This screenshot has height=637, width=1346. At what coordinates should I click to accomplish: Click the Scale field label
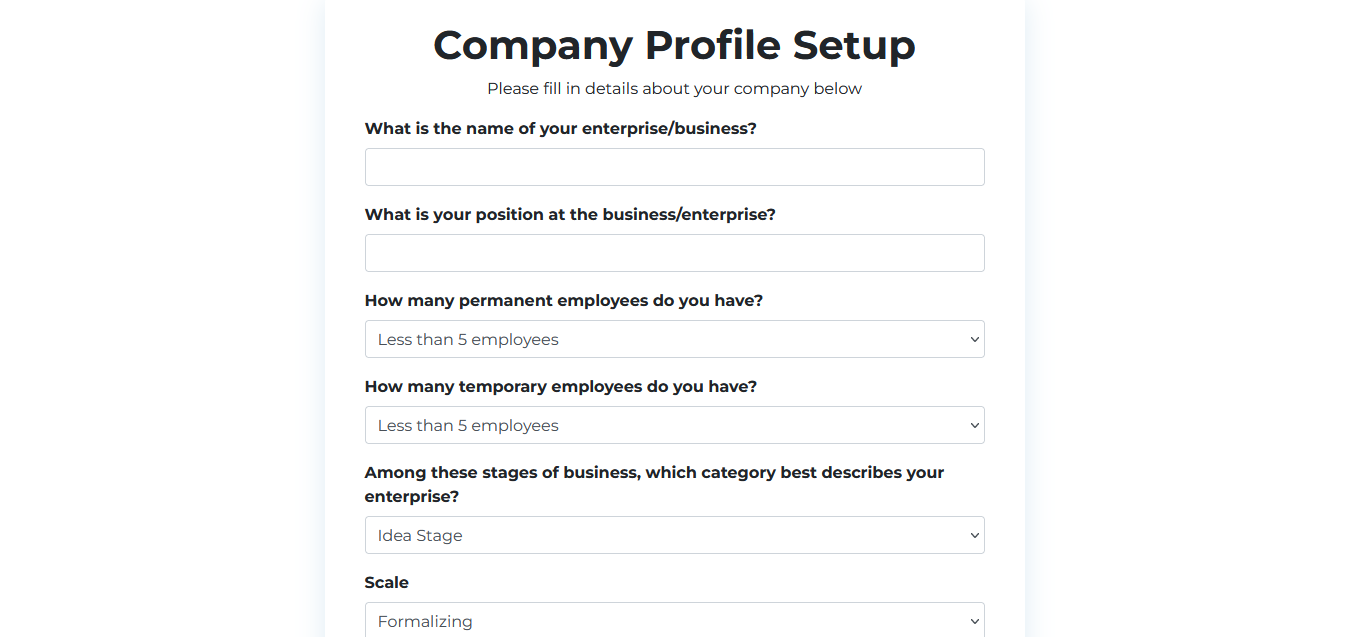[387, 583]
